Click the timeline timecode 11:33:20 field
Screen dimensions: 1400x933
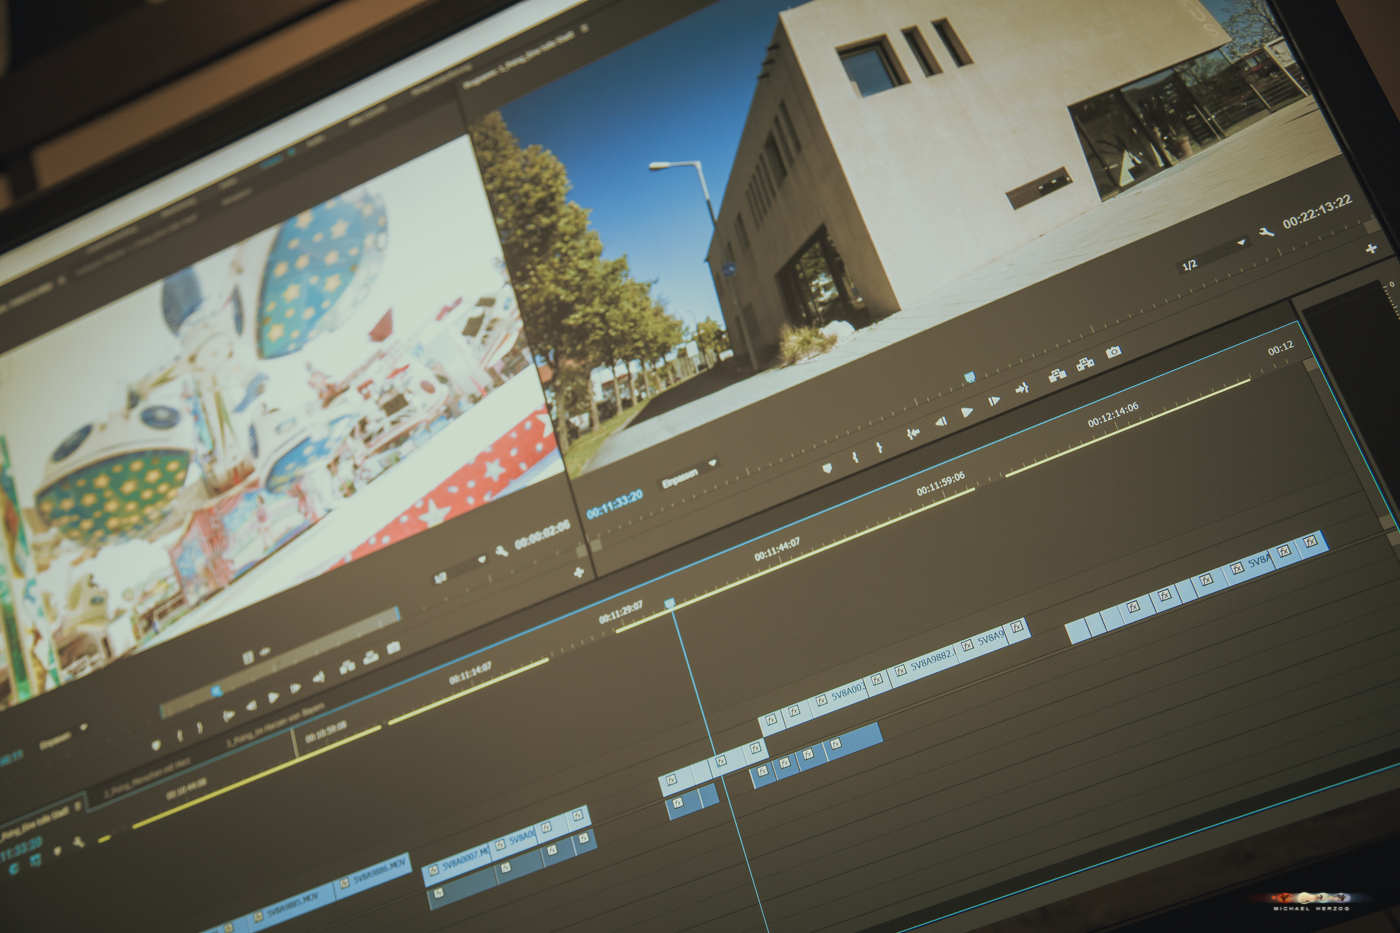coord(21,849)
